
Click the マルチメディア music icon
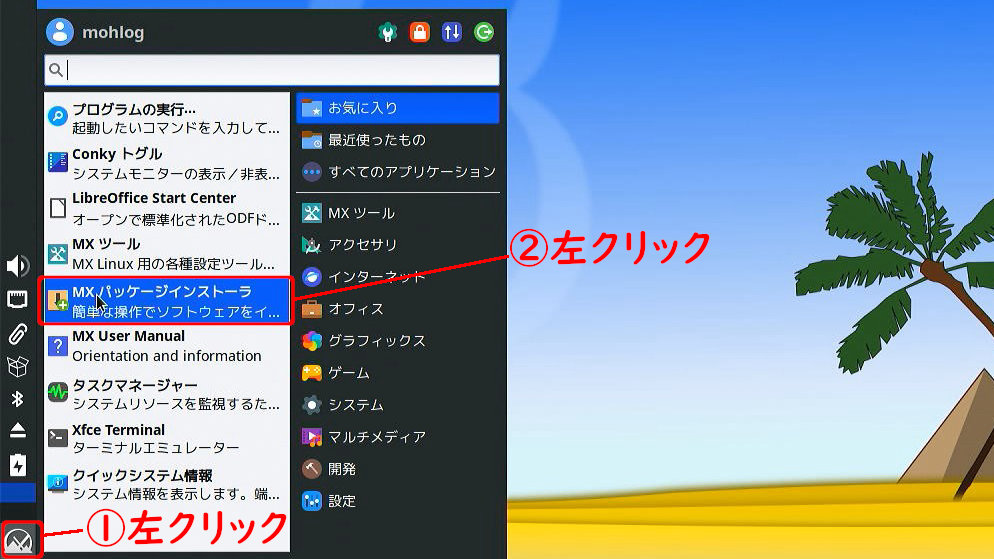tap(311, 437)
